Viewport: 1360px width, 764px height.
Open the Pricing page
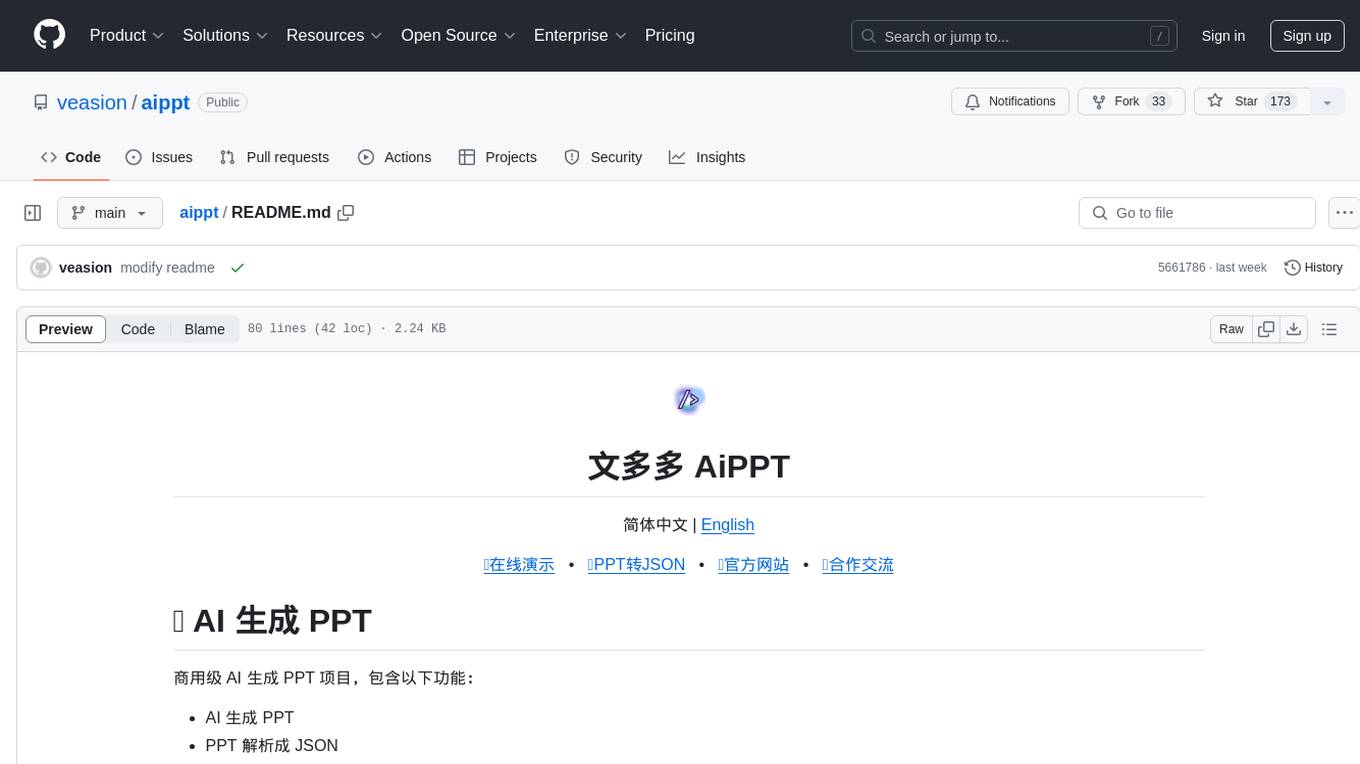[670, 35]
